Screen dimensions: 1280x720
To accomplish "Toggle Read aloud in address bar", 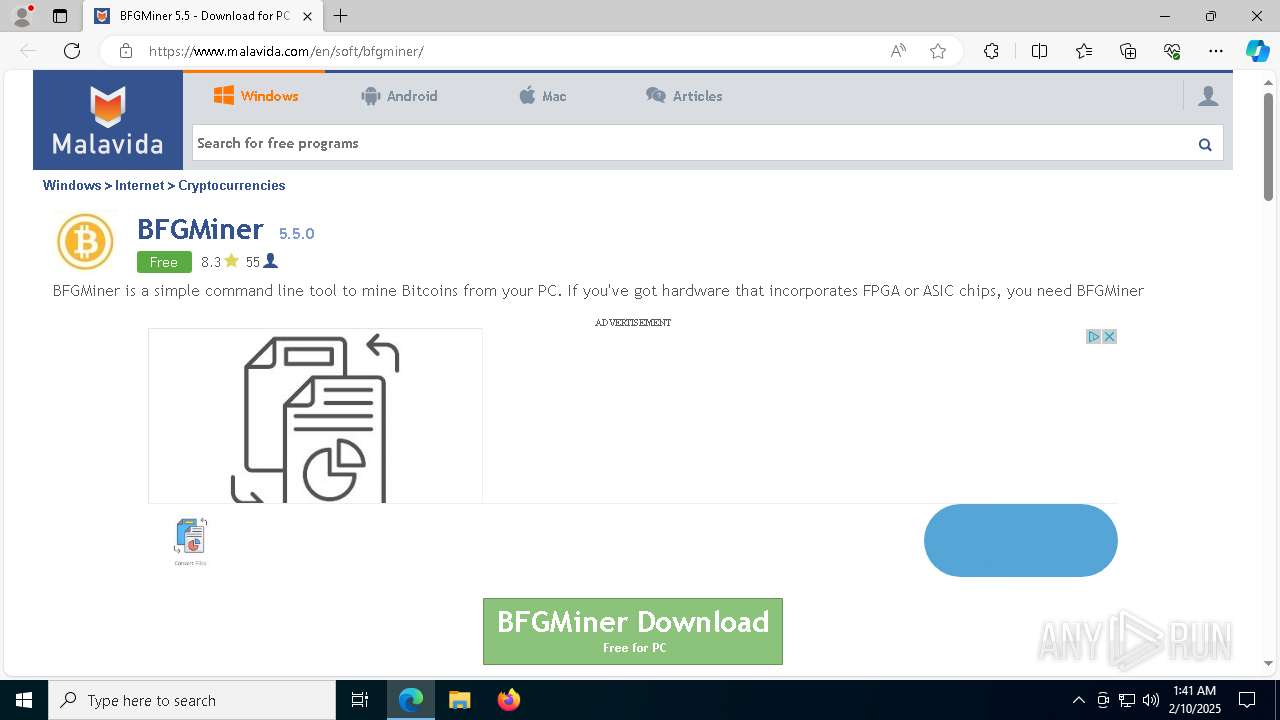I will pos(898,51).
